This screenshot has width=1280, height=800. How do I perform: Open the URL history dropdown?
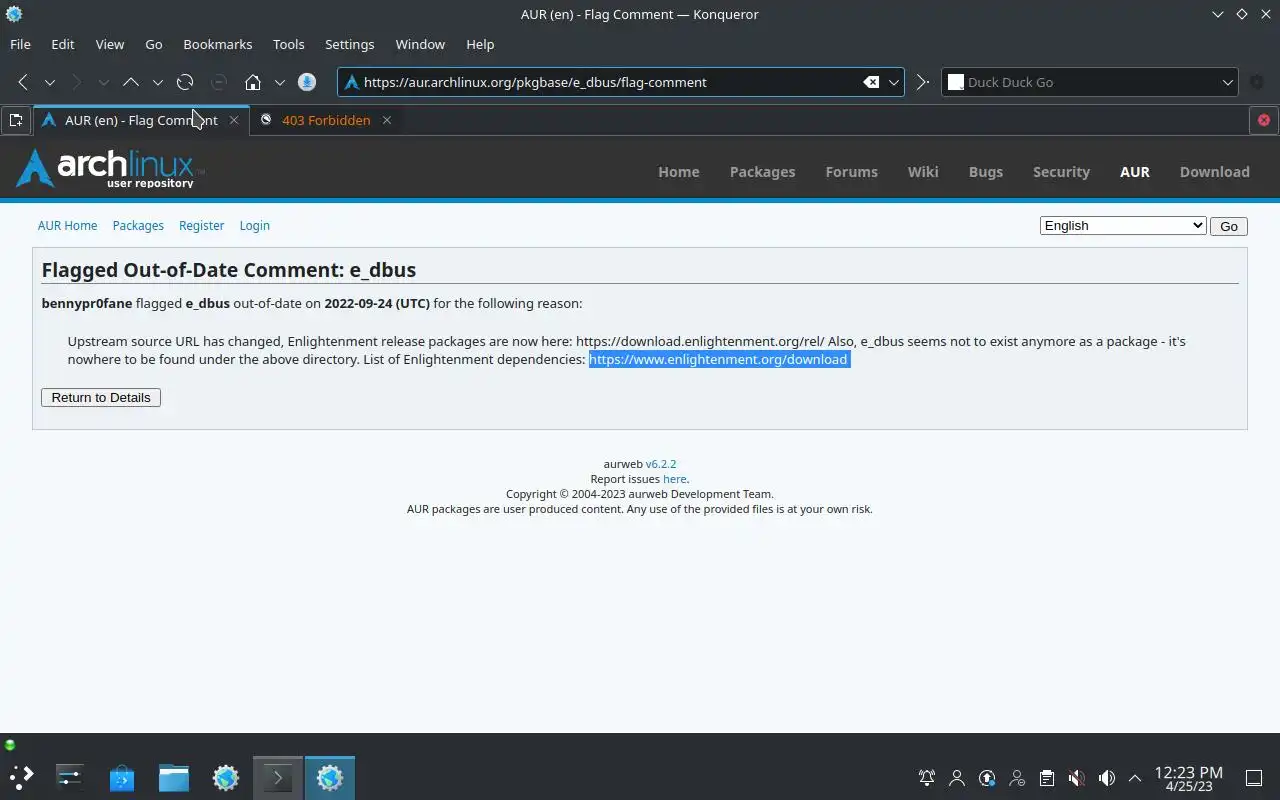pos(894,82)
